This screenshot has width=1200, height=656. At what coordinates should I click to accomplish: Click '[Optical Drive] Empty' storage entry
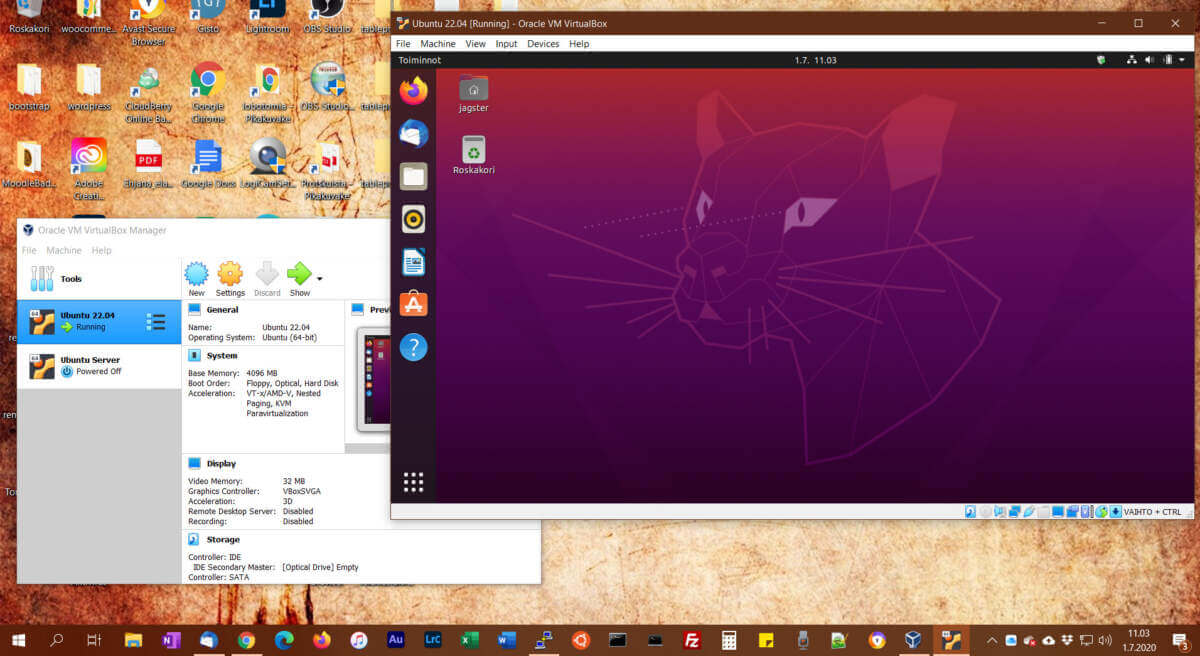[x=320, y=567]
